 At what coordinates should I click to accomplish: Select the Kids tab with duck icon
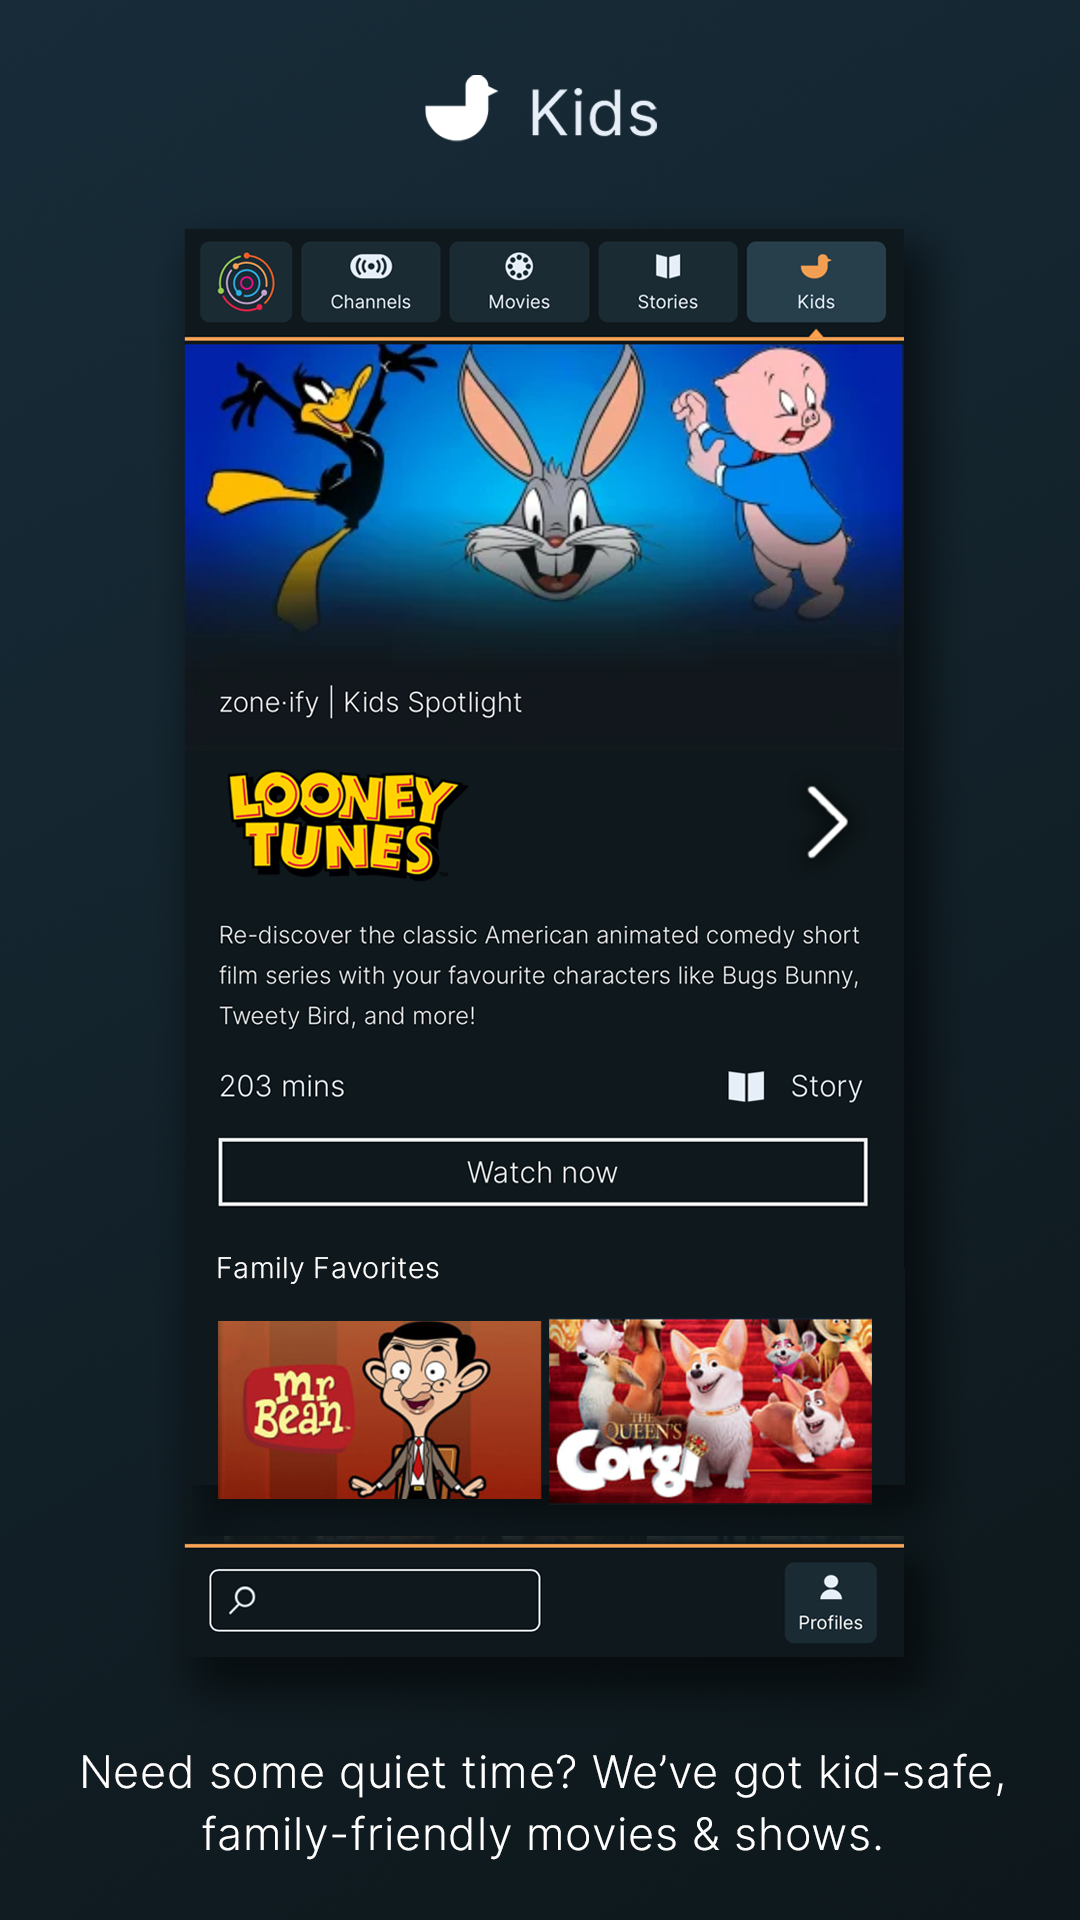click(816, 282)
